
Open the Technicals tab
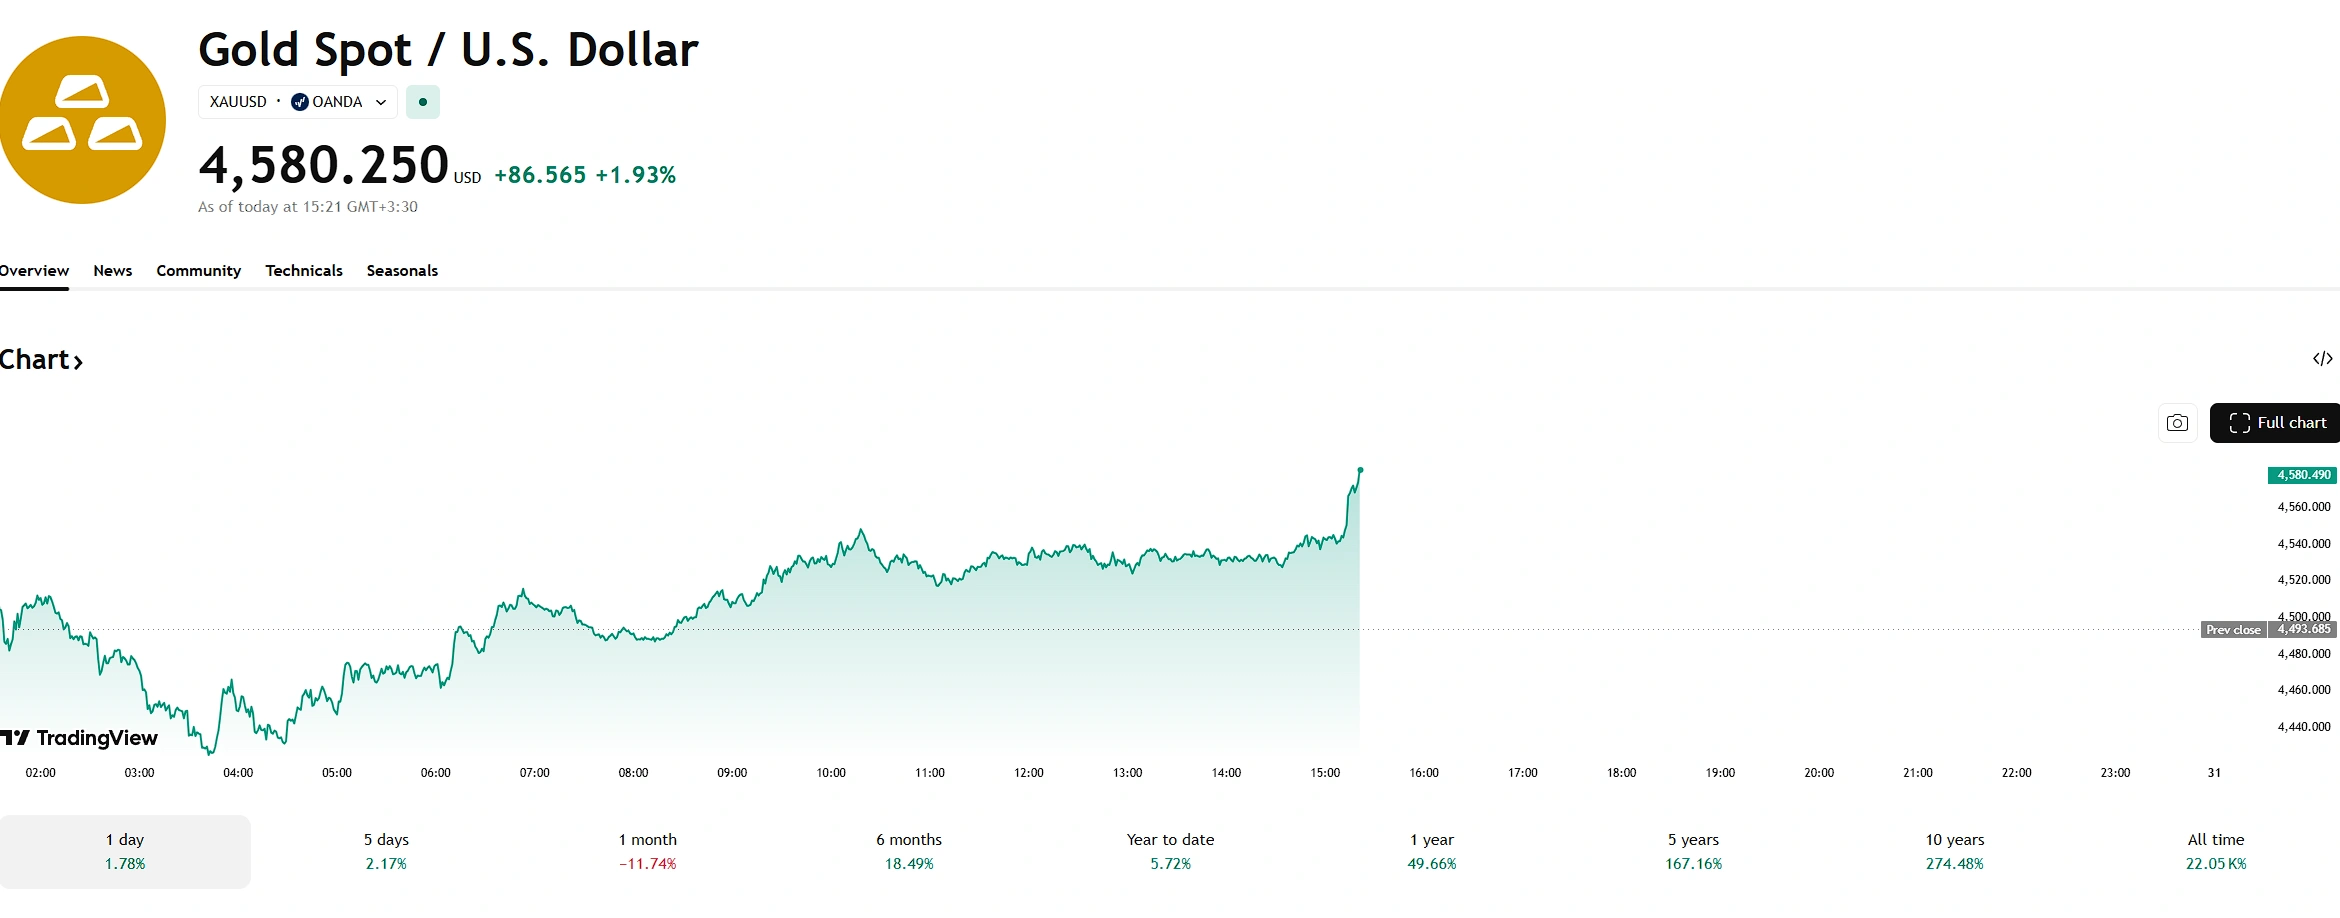[304, 271]
